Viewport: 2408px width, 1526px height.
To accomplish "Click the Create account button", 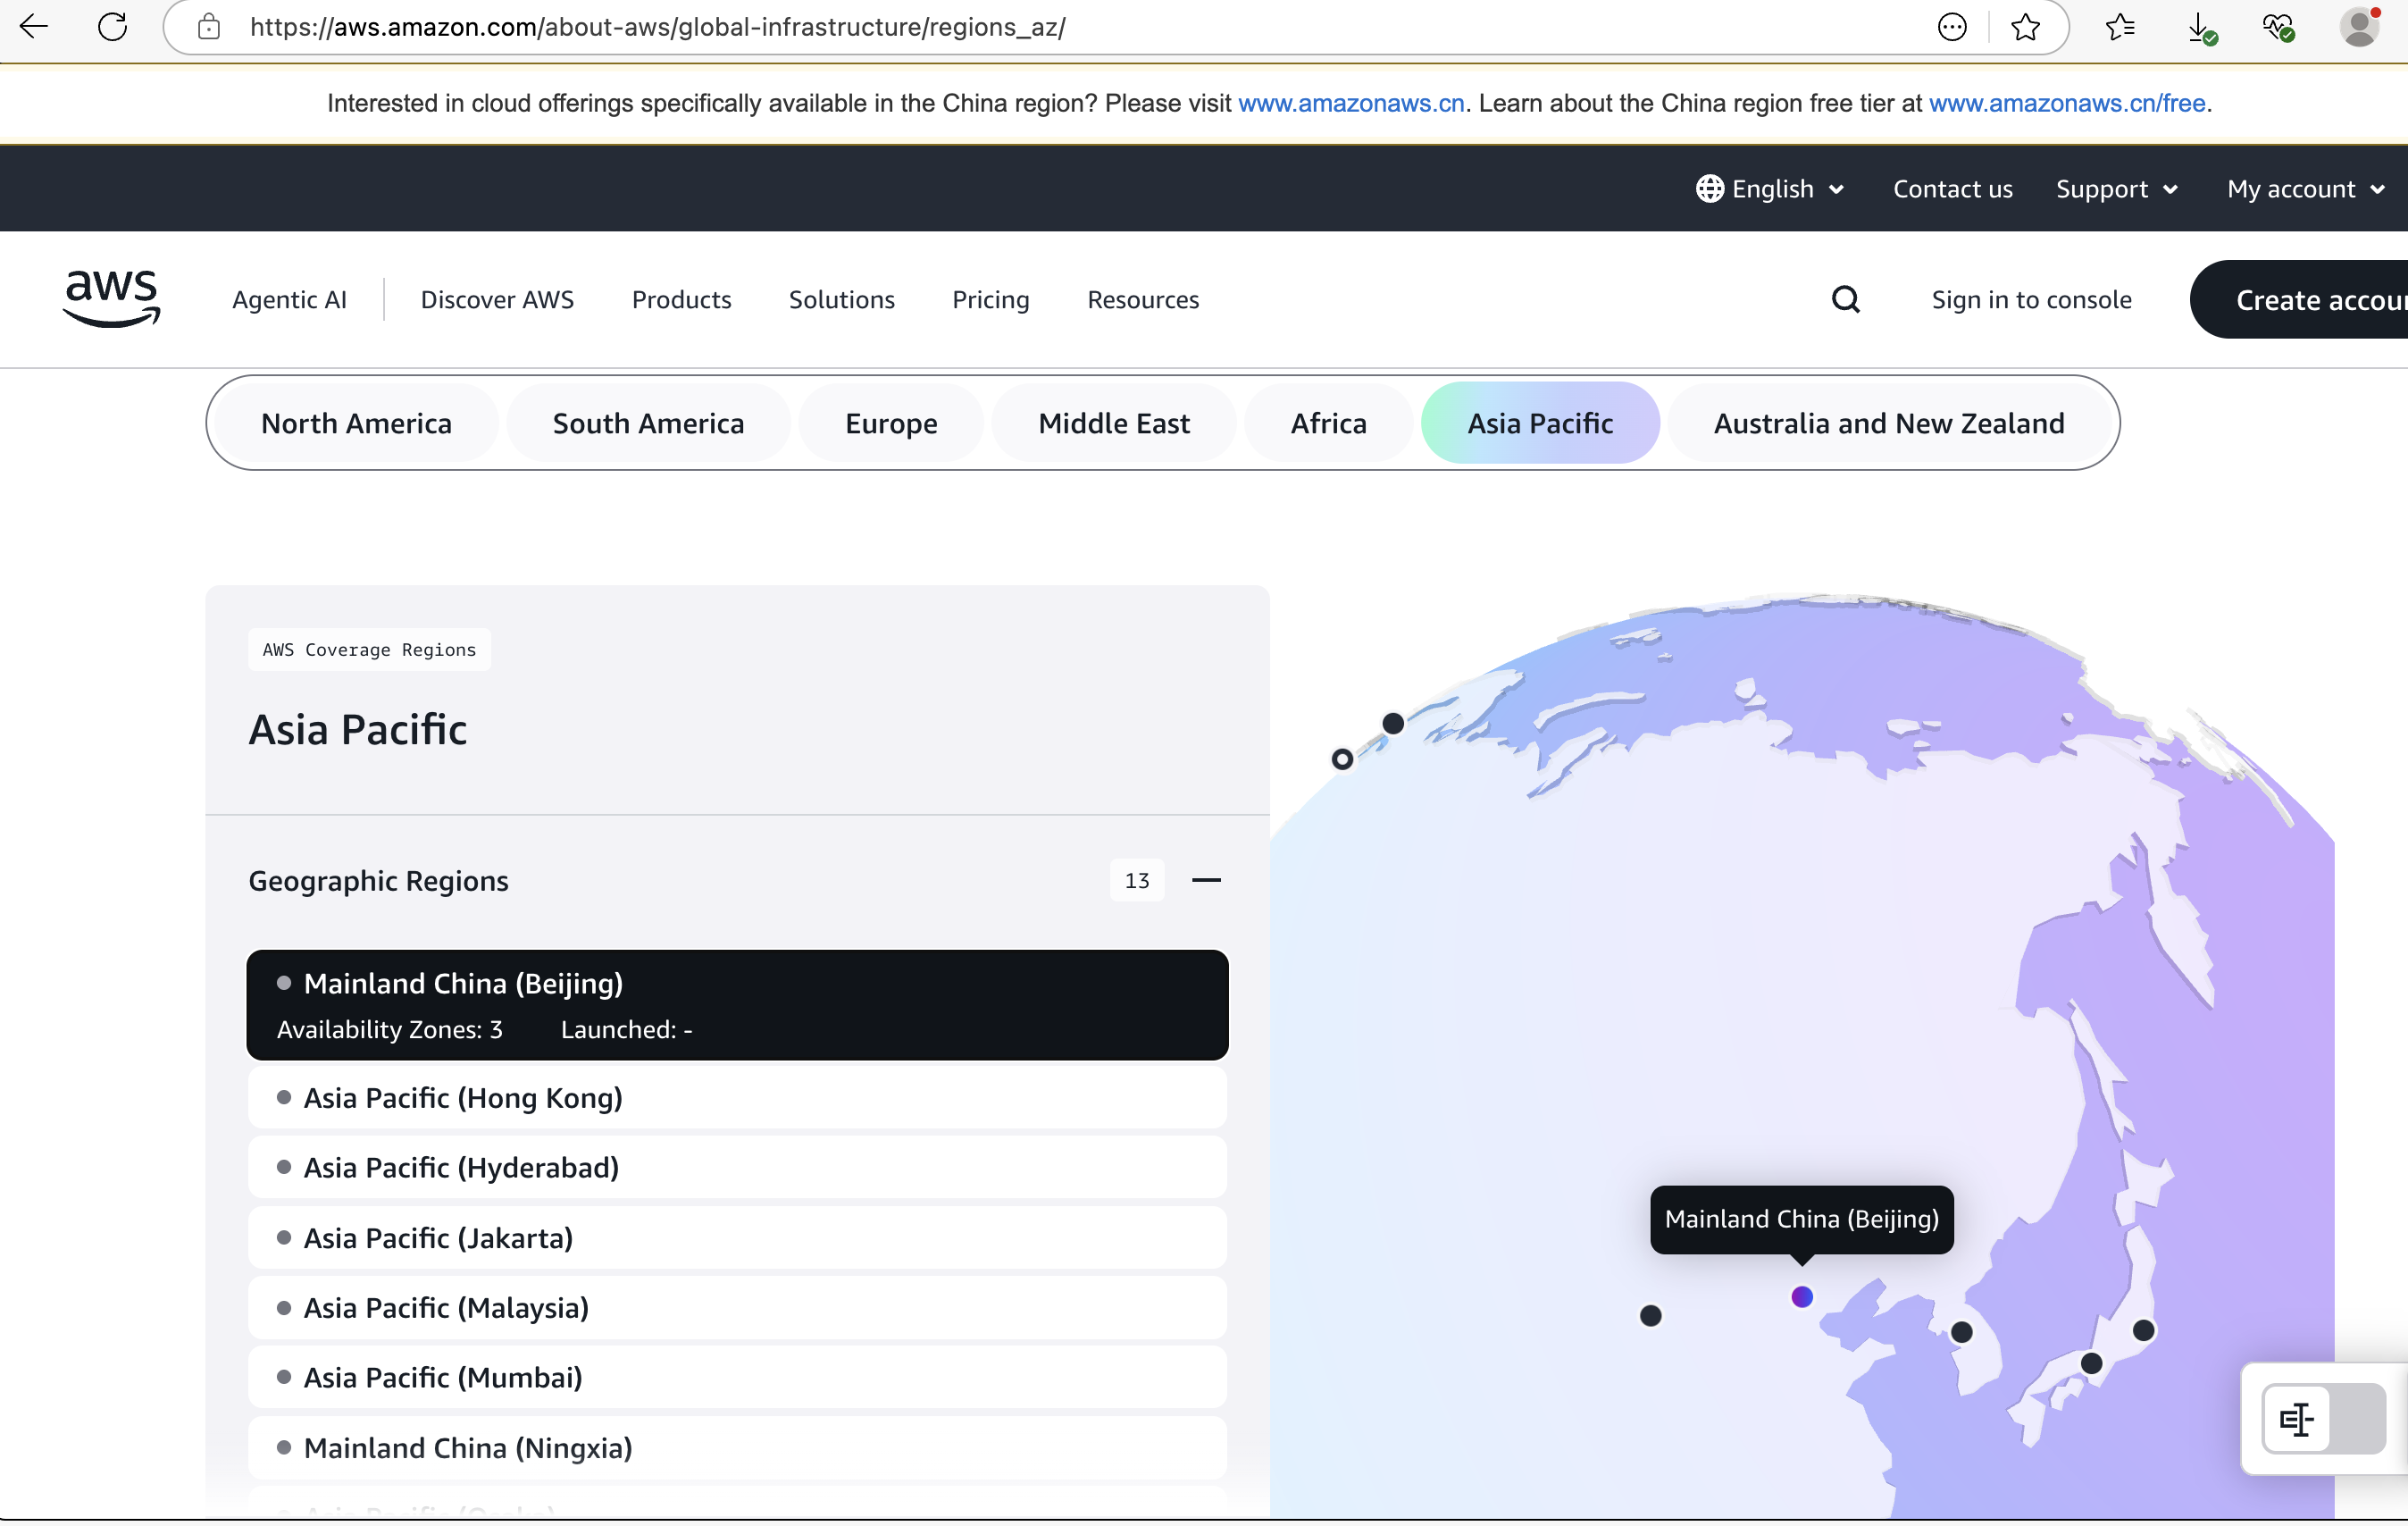I will (x=2300, y=299).
